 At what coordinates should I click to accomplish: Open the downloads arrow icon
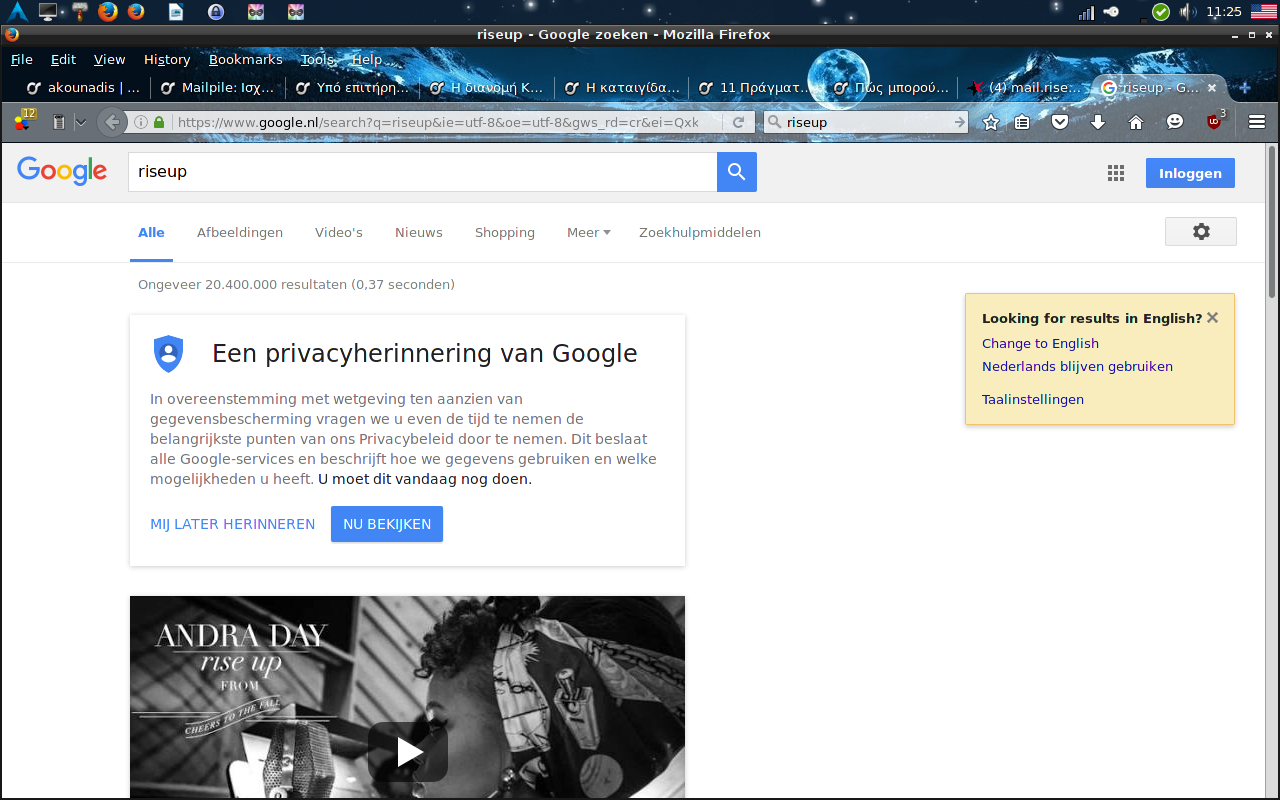point(1098,122)
